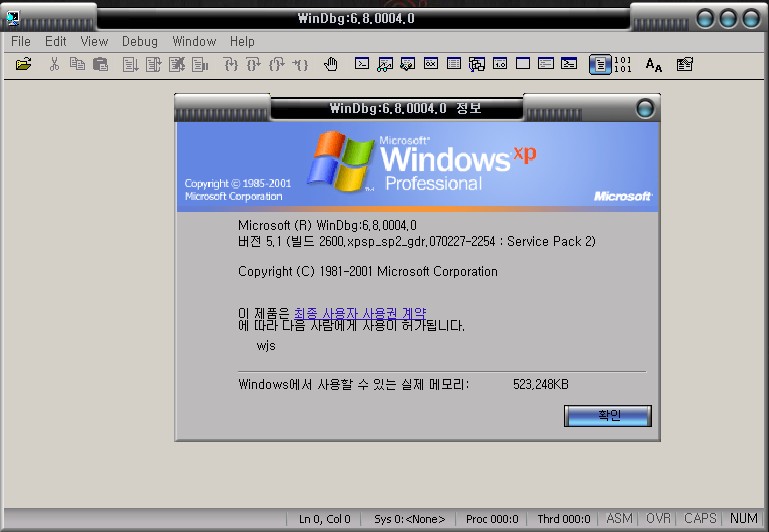Open the Processes and Threads icon
Viewport: 769px width, 532px height.
[546, 64]
